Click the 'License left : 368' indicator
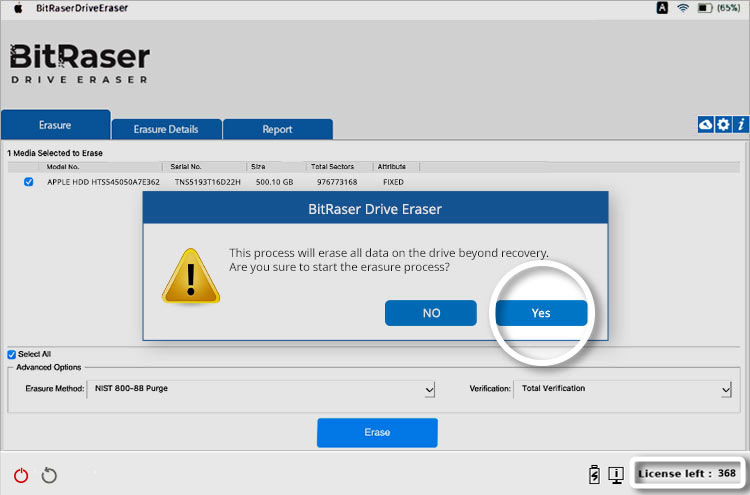 (687, 473)
